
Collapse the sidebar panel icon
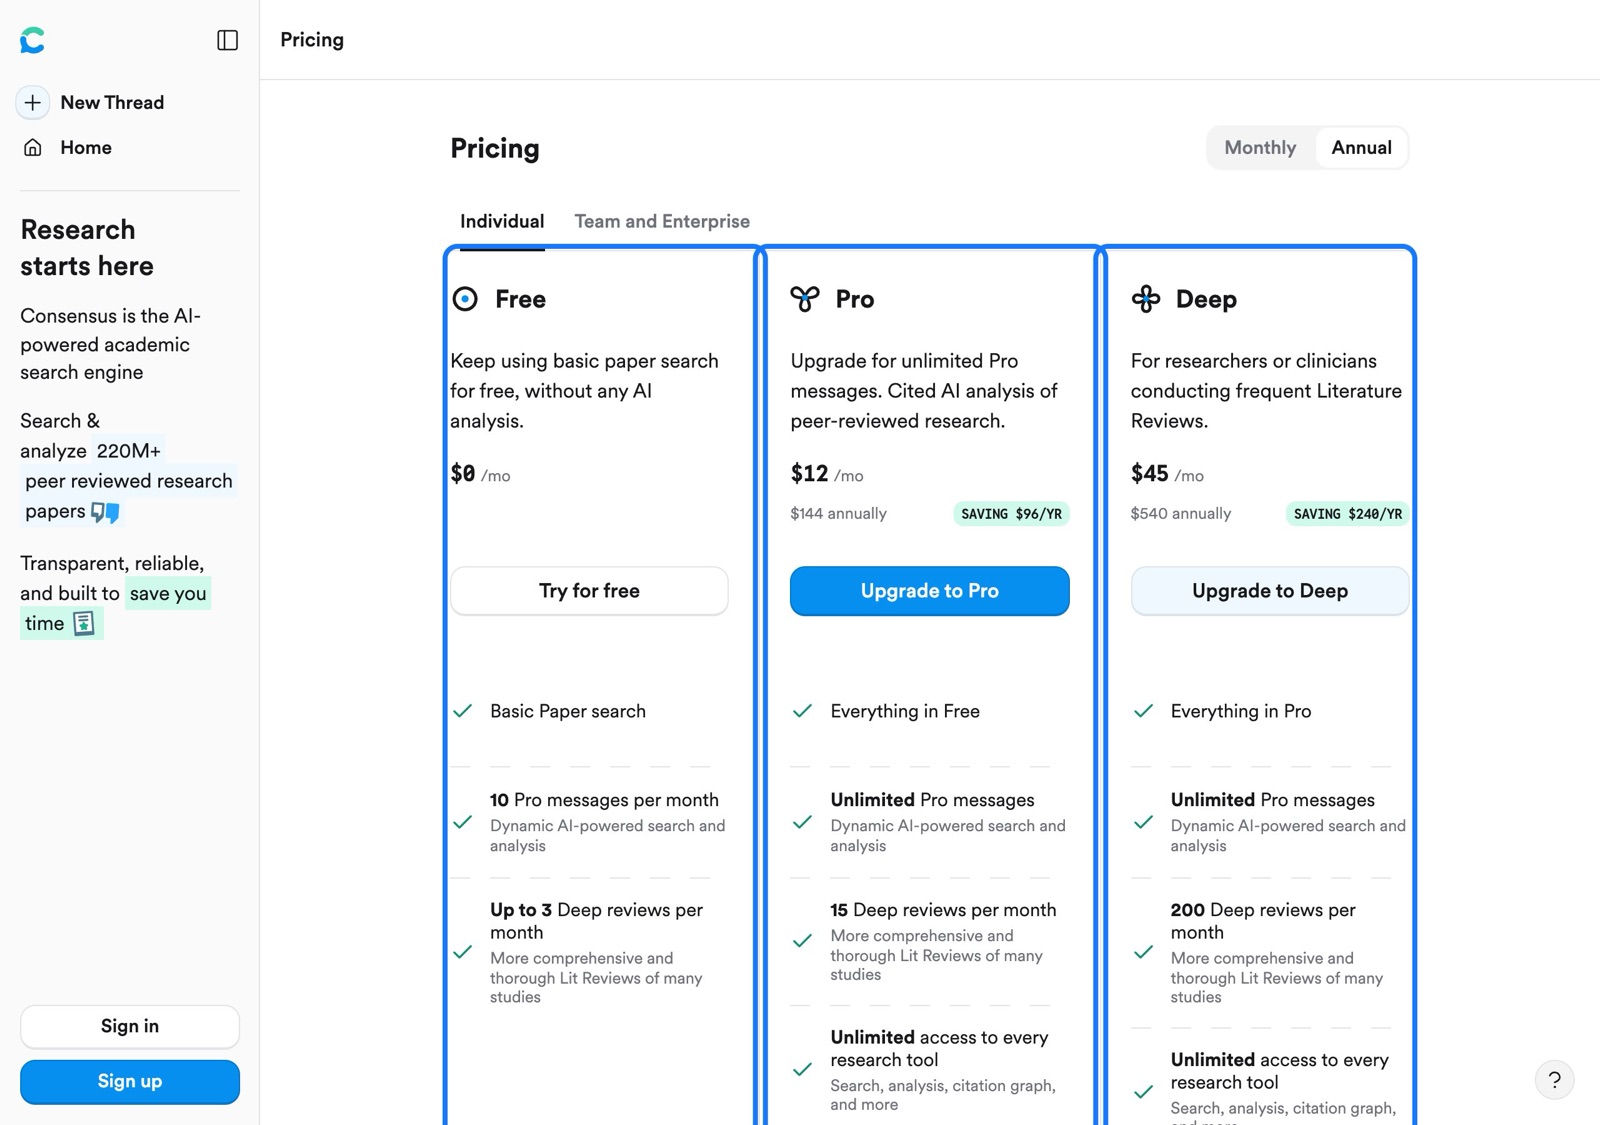tap(228, 40)
